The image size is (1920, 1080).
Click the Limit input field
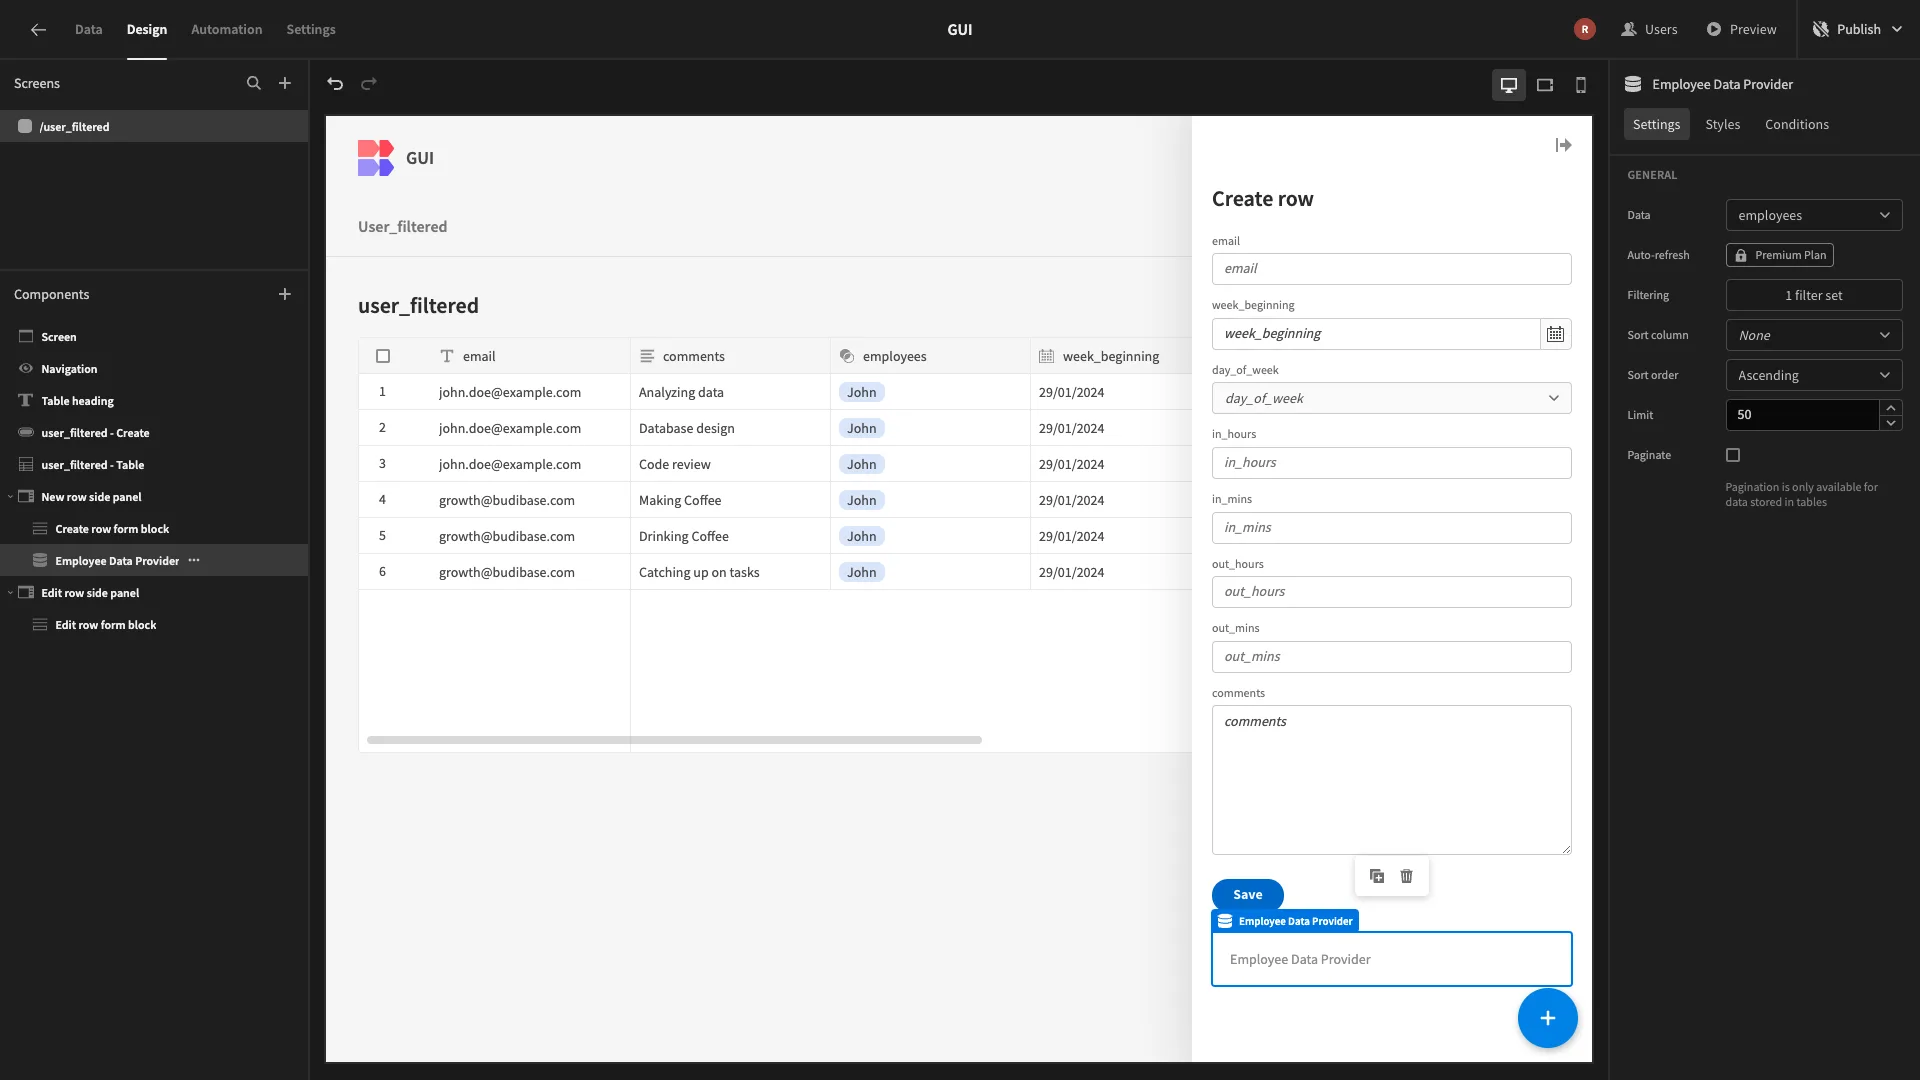(x=1803, y=415)
